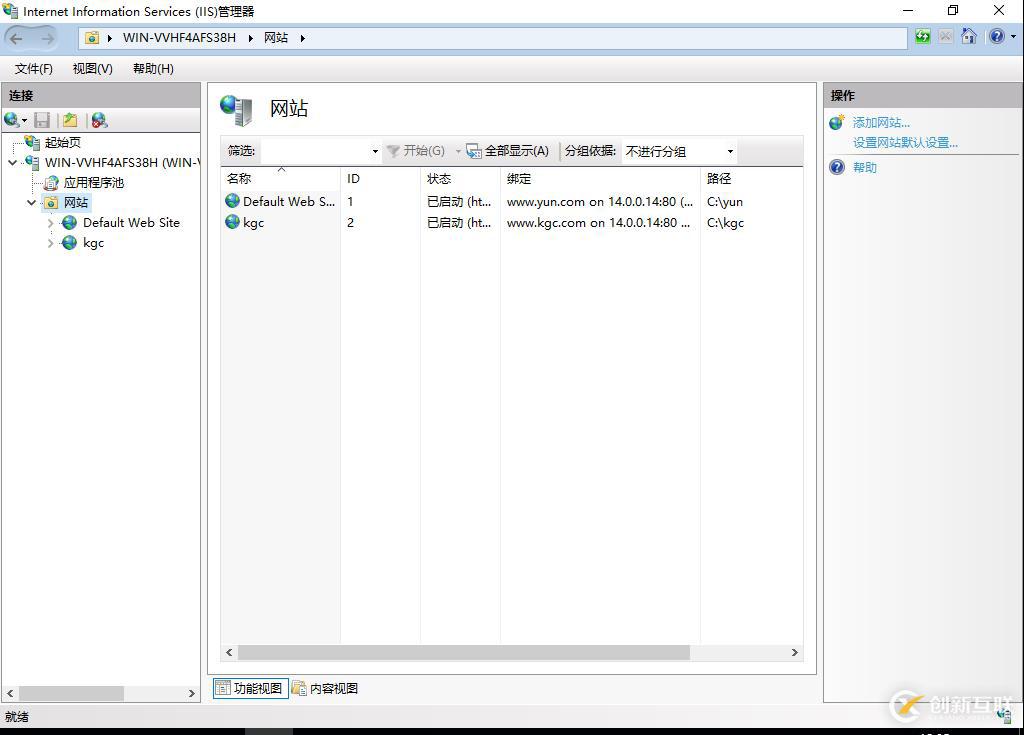
Task: Click the delete connection icon
Action: (x=99, y=120)
